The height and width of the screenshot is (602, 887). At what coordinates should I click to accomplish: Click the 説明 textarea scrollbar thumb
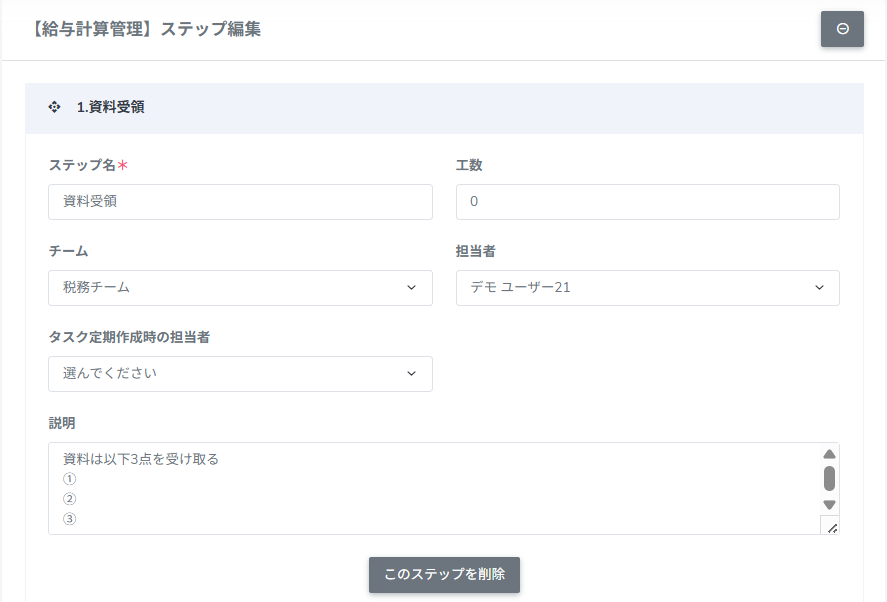(x=829, y=478)
